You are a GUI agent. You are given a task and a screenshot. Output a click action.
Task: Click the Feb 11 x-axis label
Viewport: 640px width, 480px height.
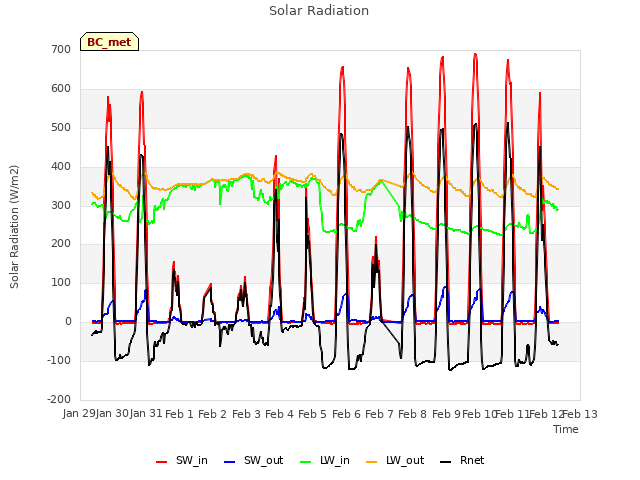point(512,414)
